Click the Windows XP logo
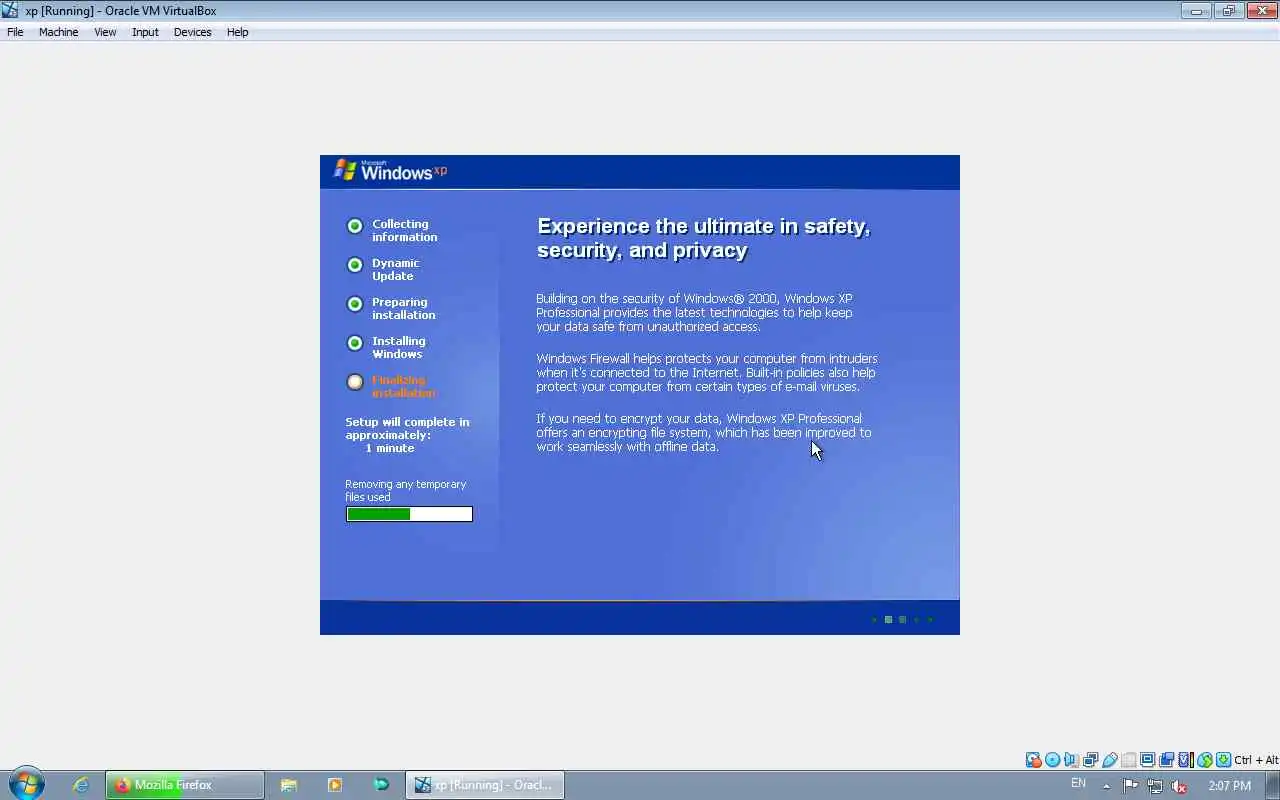Viewport: 1280px width, 800px height. [390, 170]
